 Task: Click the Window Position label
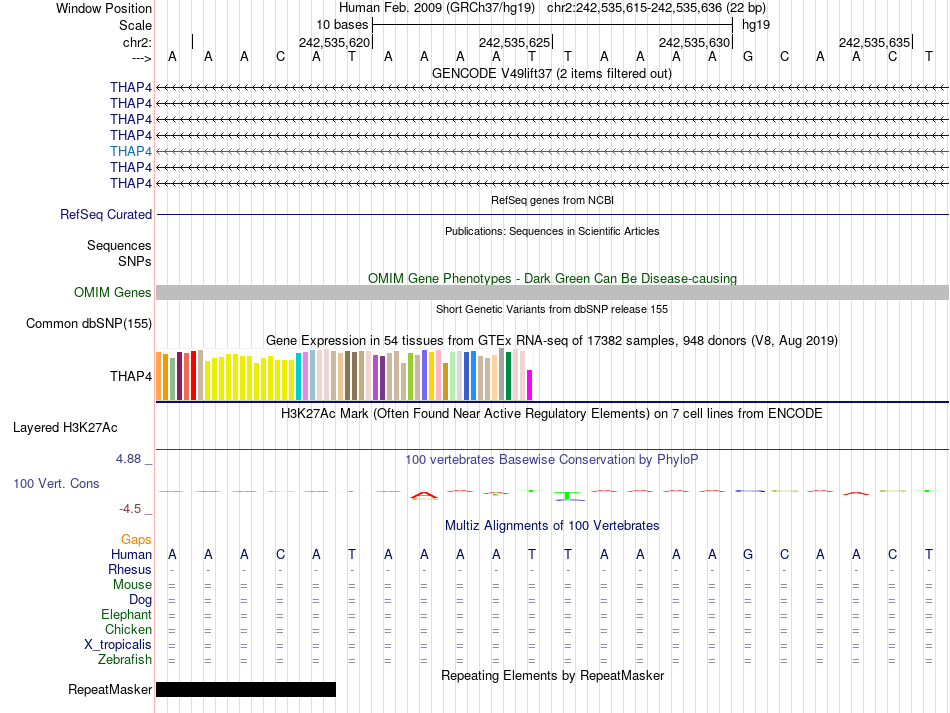(104, 8)
